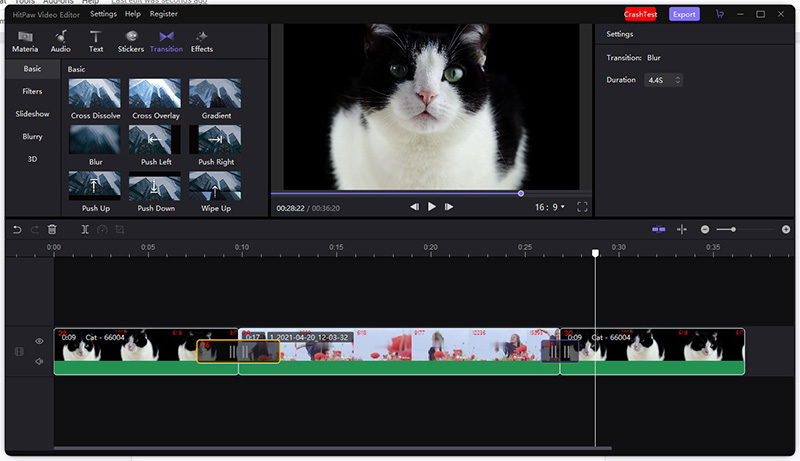Switch to the Audio library
Viewport: 800px width, 461px height.
61,41
